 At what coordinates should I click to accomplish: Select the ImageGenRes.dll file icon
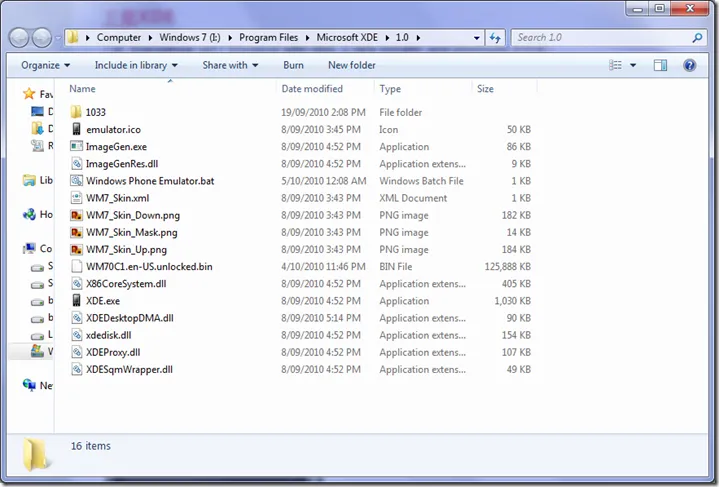click(76, 164)
